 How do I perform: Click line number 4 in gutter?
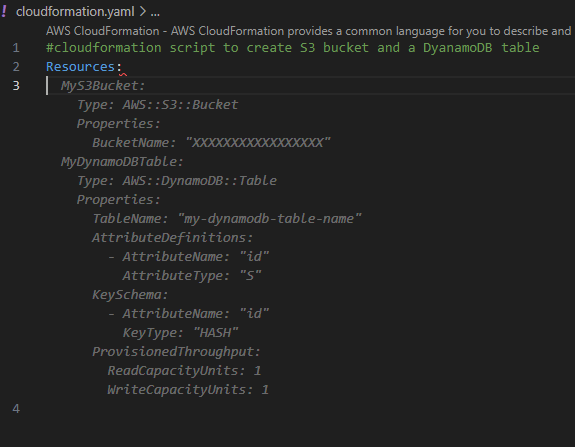point(16,408)
